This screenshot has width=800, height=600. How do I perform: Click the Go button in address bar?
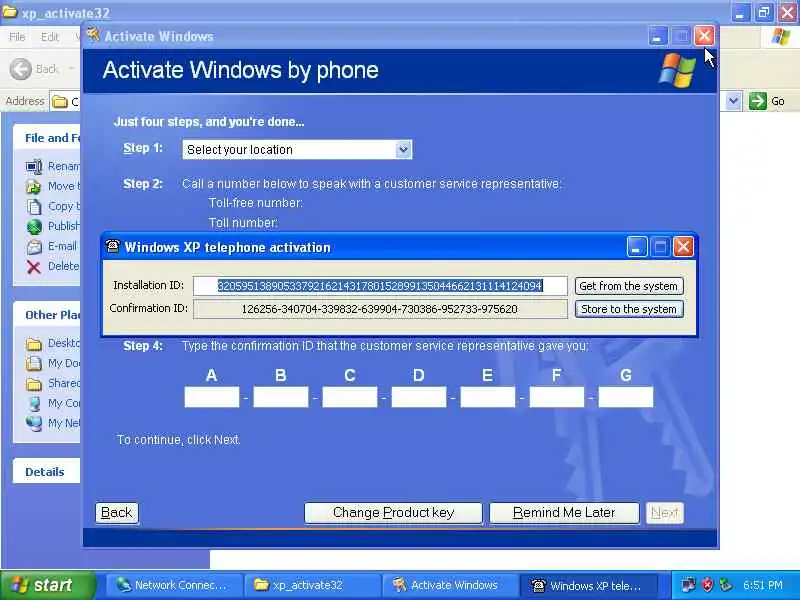point(767,101)
